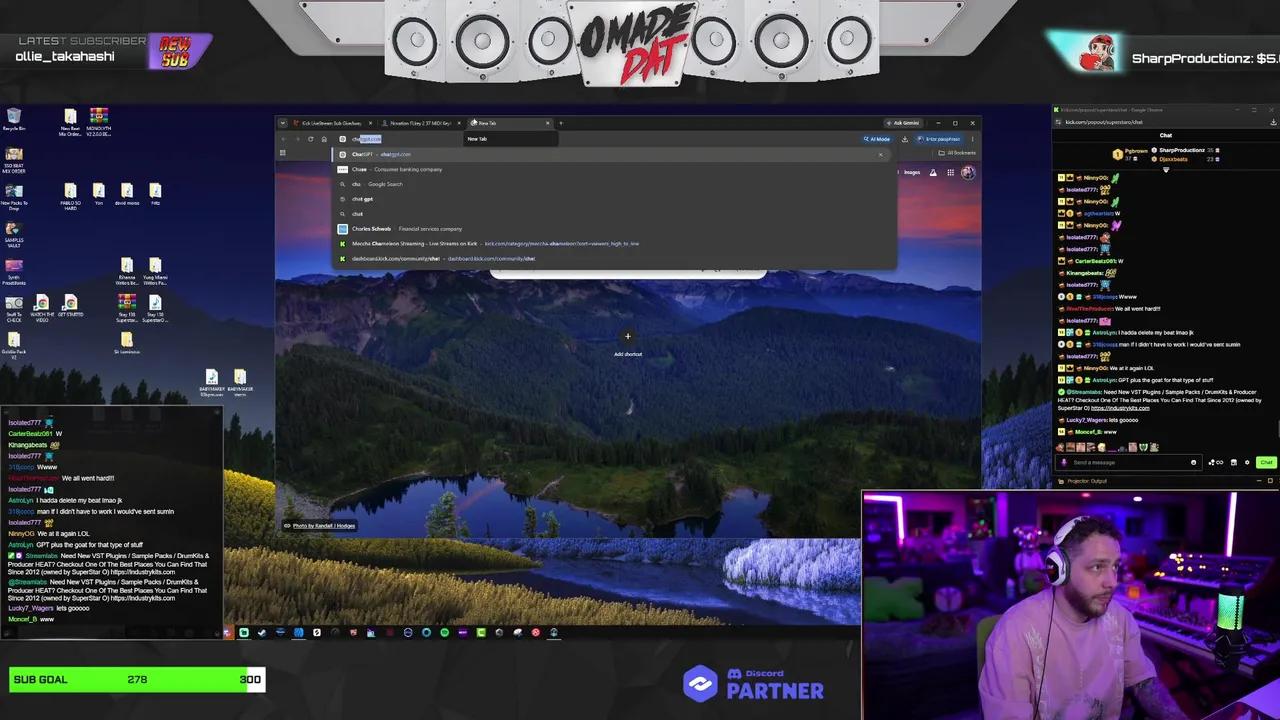1280x720 pixels.
Task: Open the New Packs To Drop desktop icon
Action: (14, 195)
